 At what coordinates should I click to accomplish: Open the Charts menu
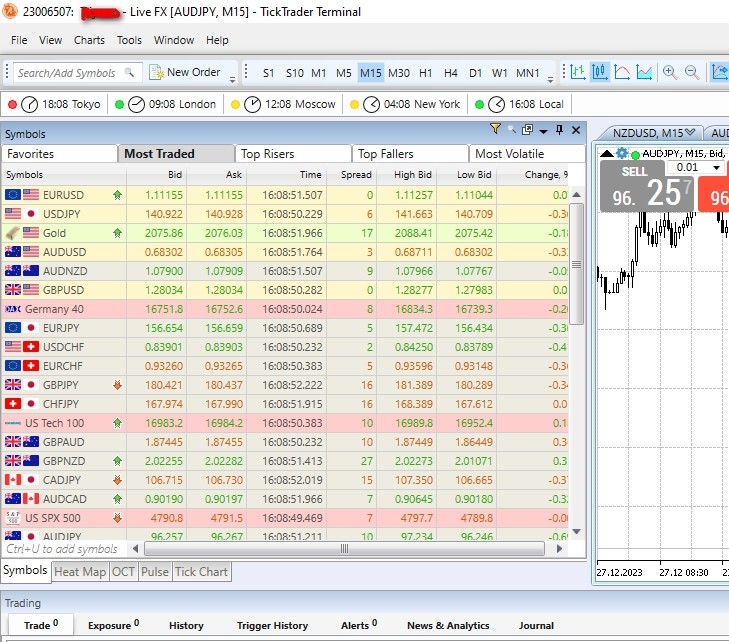coord(89,40)
